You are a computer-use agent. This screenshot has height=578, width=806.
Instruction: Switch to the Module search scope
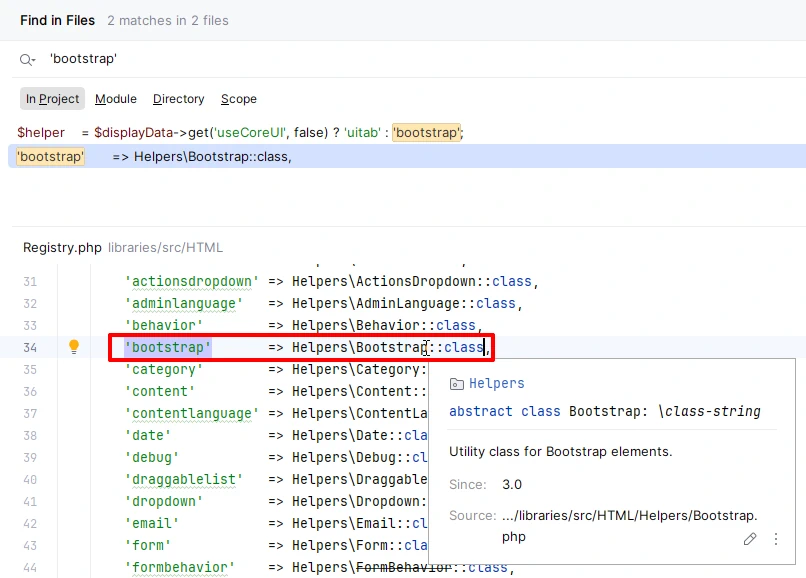(115, 99)
